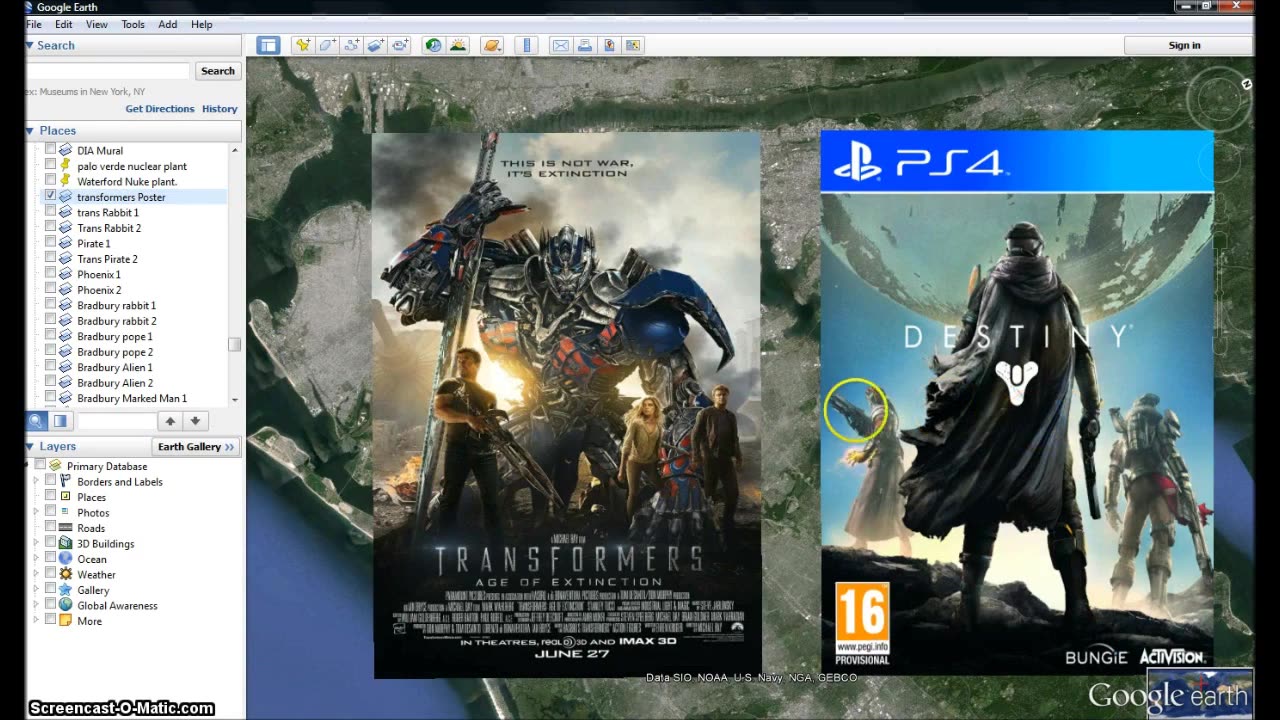
Task: Click the places search magnifier icon
Action: (x=36, y=421)
